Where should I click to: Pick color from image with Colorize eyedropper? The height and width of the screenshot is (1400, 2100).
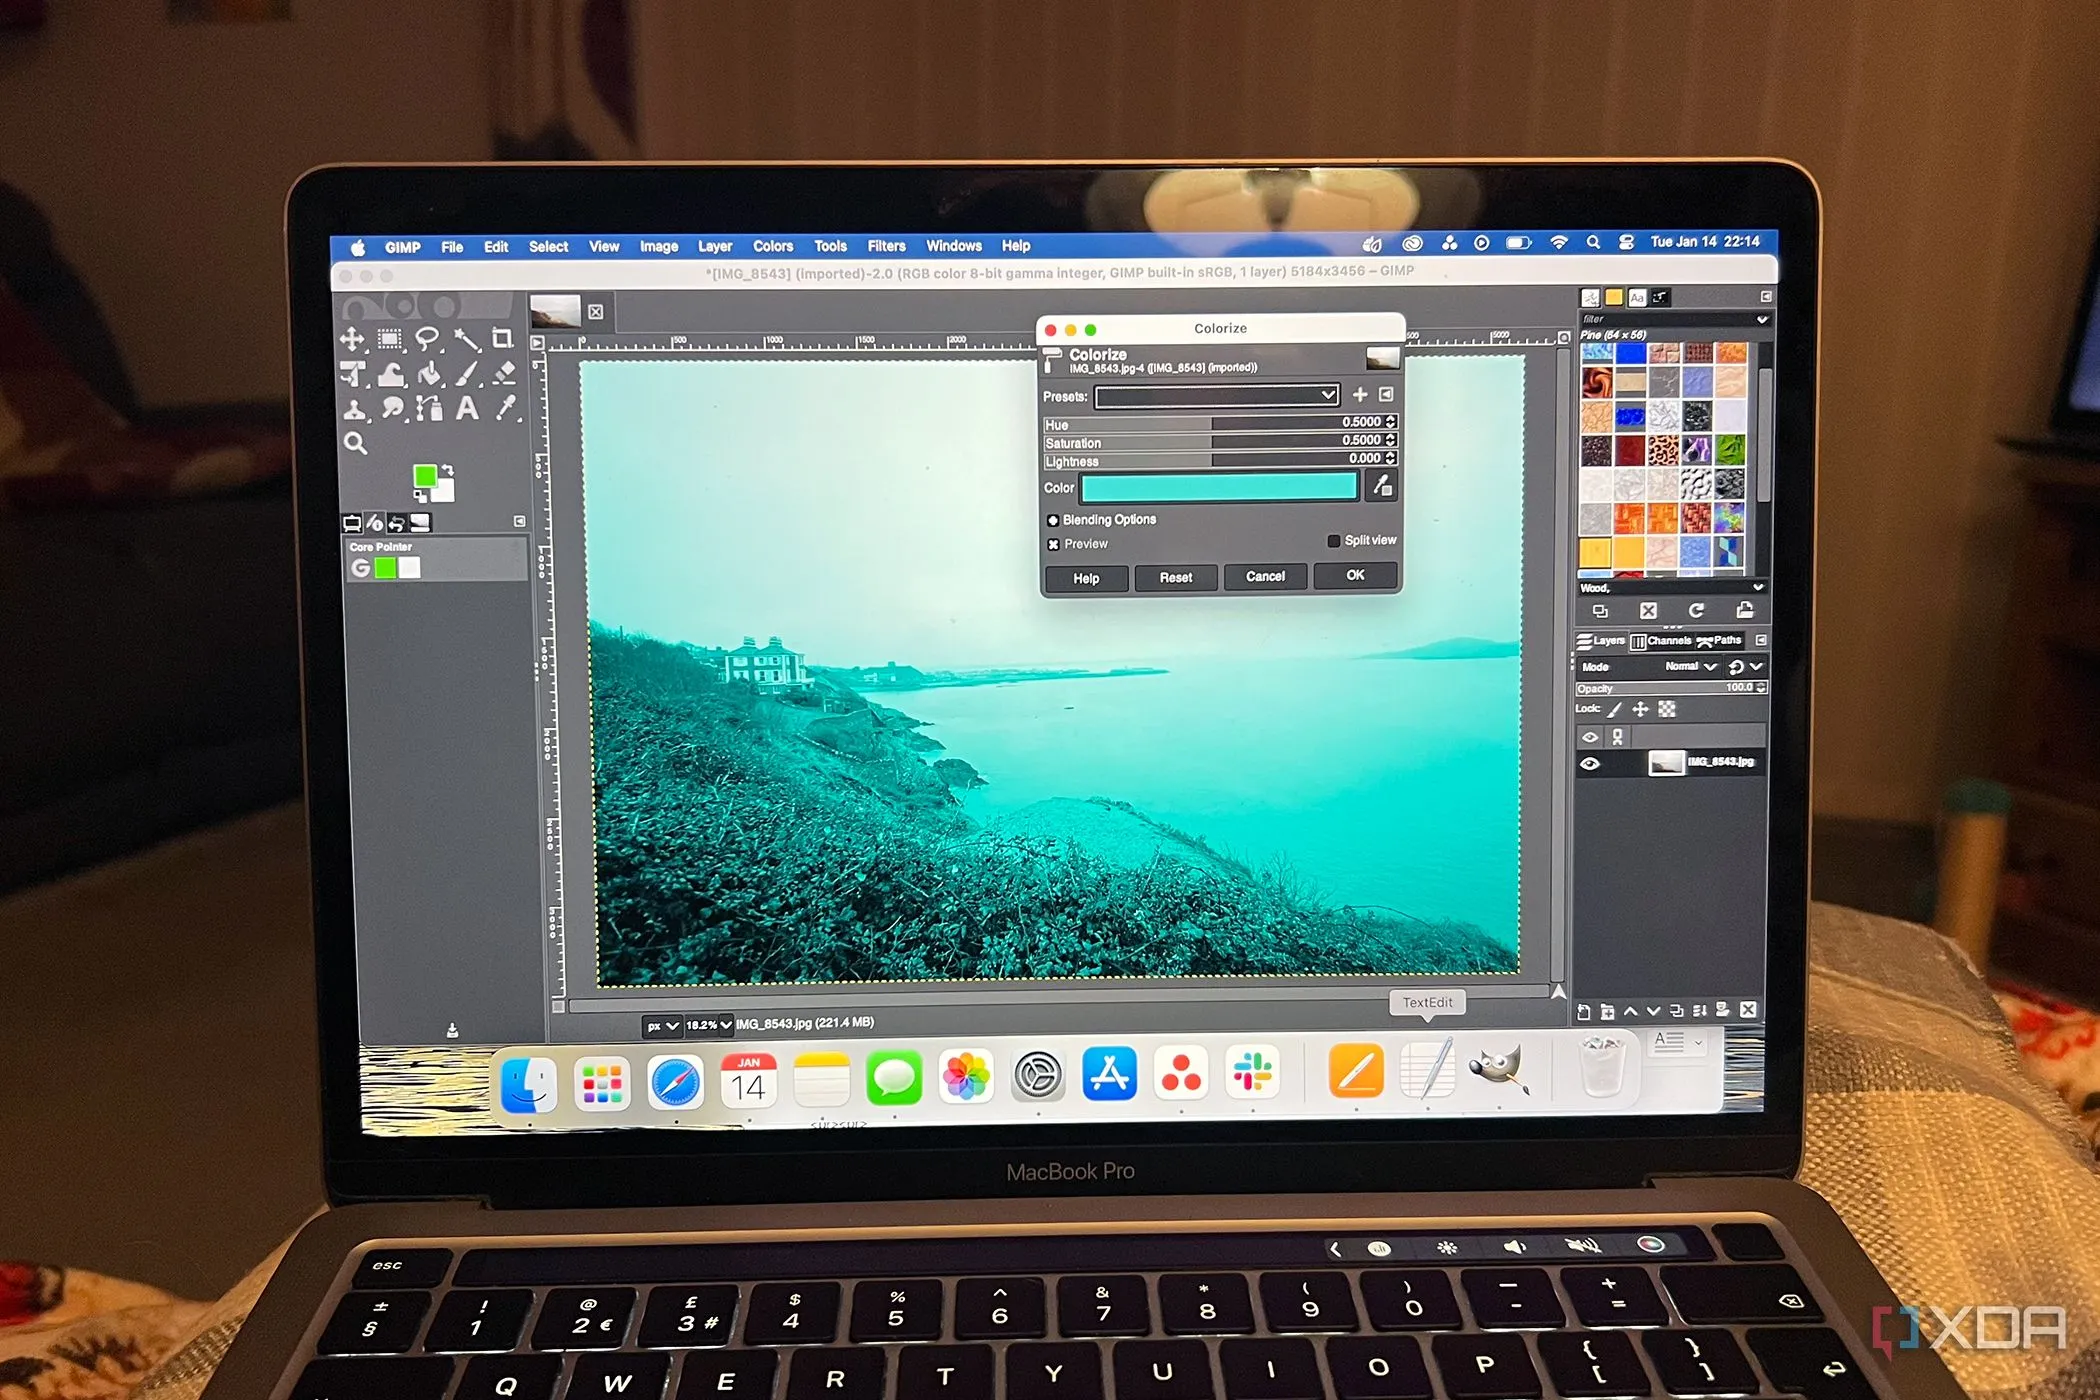pos(1382,487)
